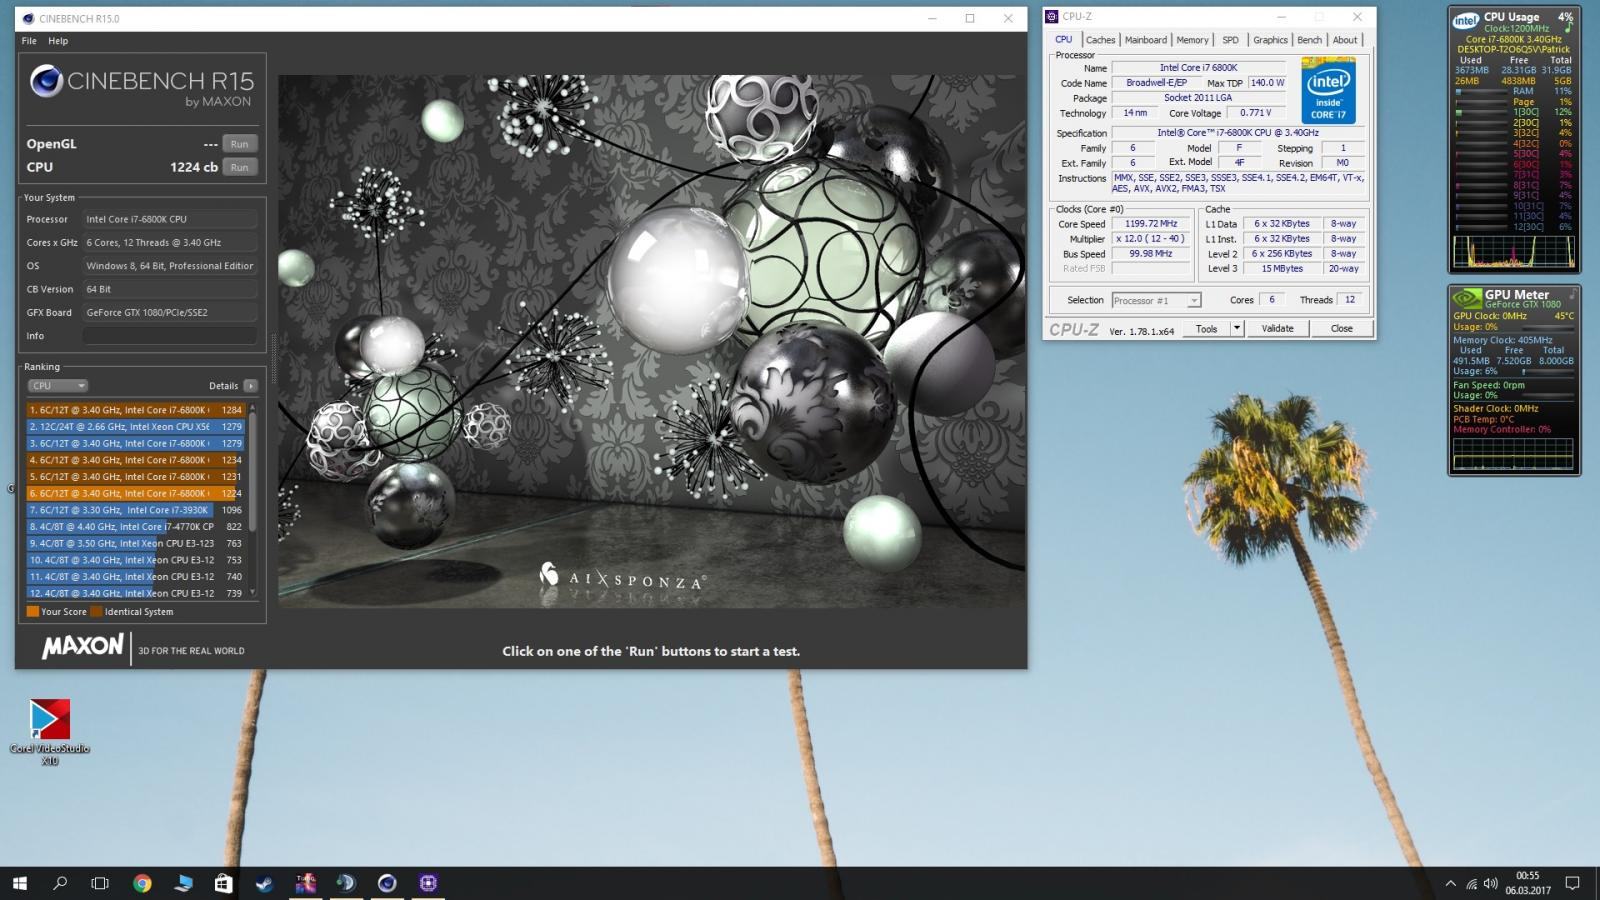The height and width of the screenshot is (900, 1600).
Task: Open the crescent-shaped app in the taskbar
Action: (346, 883)
